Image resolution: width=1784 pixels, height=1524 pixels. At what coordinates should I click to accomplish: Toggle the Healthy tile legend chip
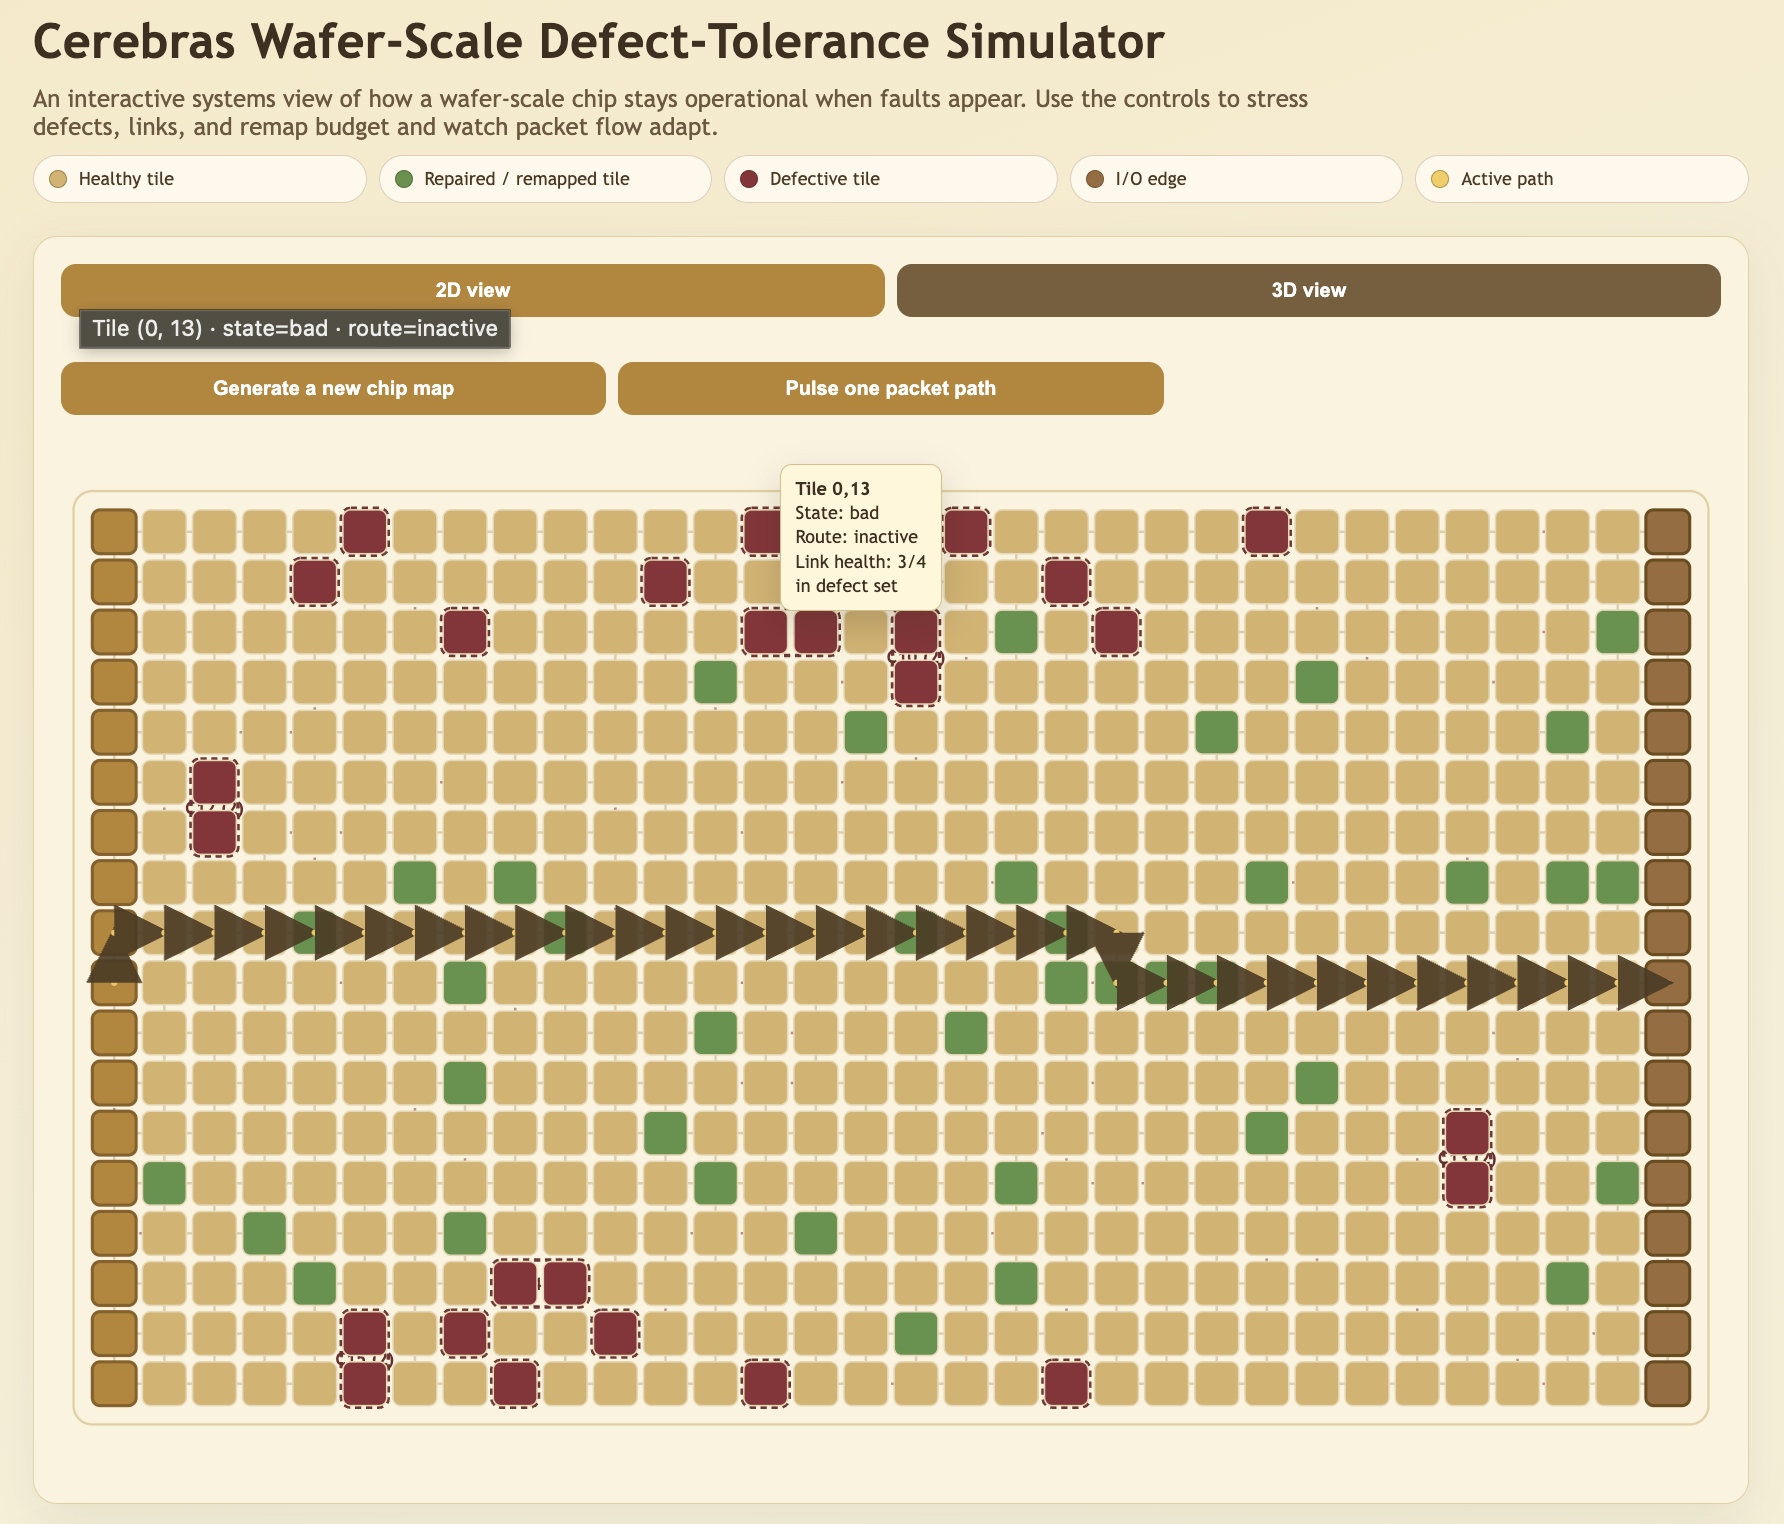(200, 179)
